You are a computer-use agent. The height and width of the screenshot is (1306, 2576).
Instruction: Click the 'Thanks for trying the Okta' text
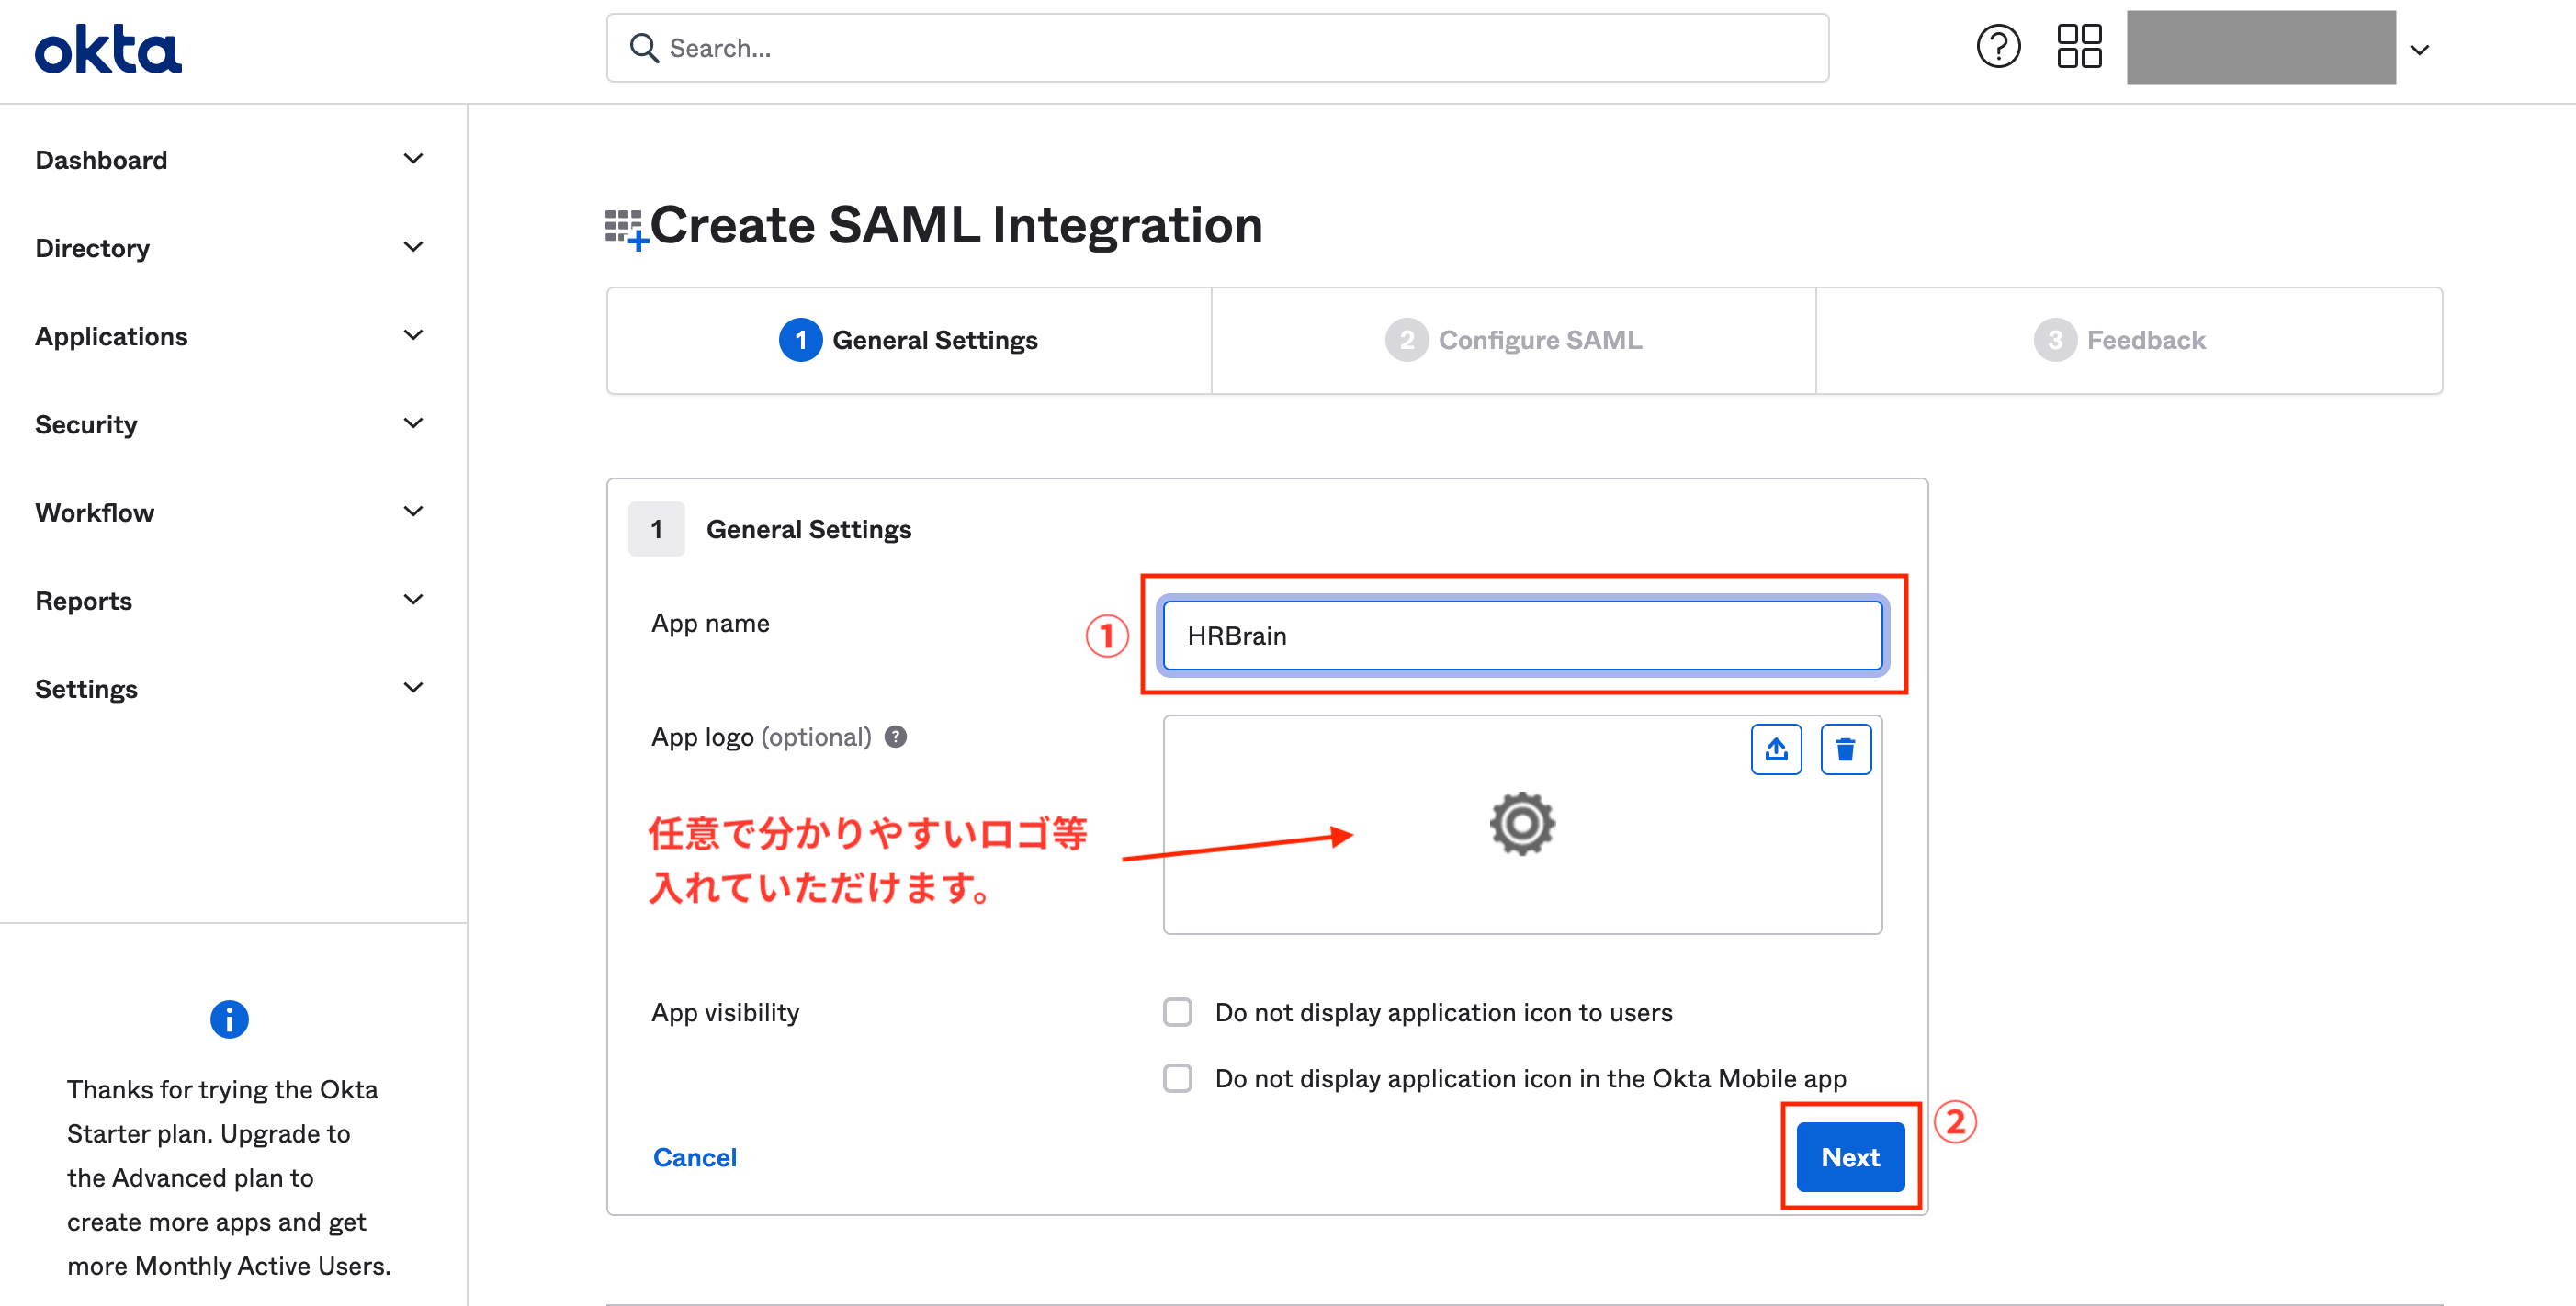click(222, 1089)
